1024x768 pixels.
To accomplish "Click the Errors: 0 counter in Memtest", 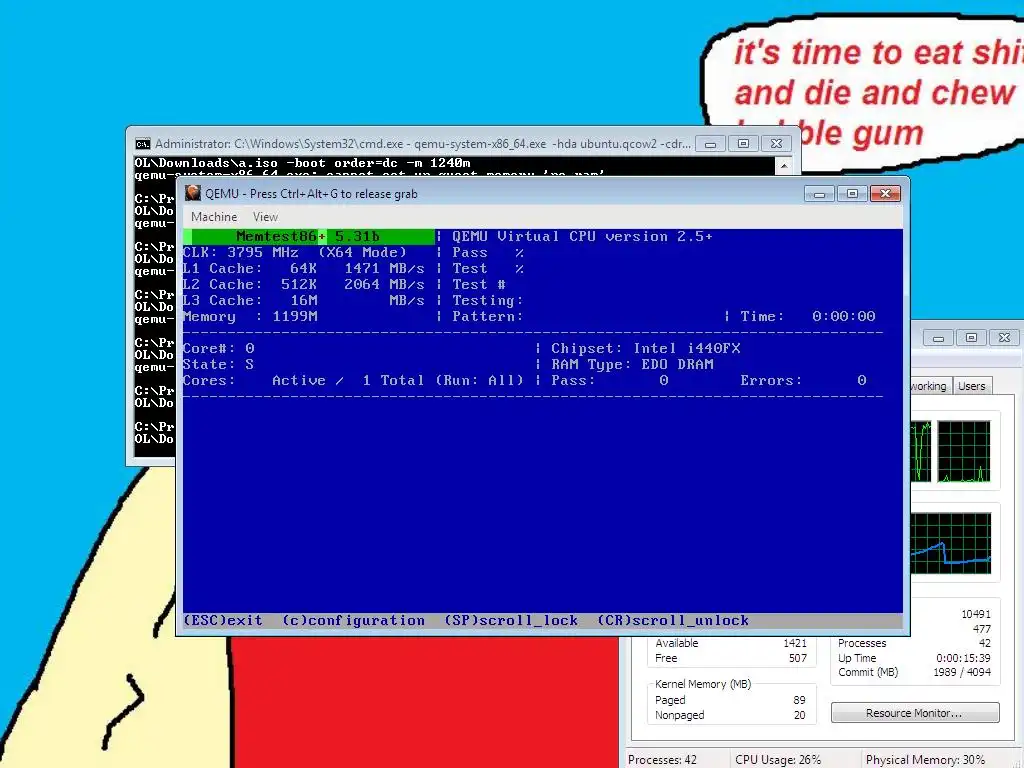I will [x=803, y=380].
